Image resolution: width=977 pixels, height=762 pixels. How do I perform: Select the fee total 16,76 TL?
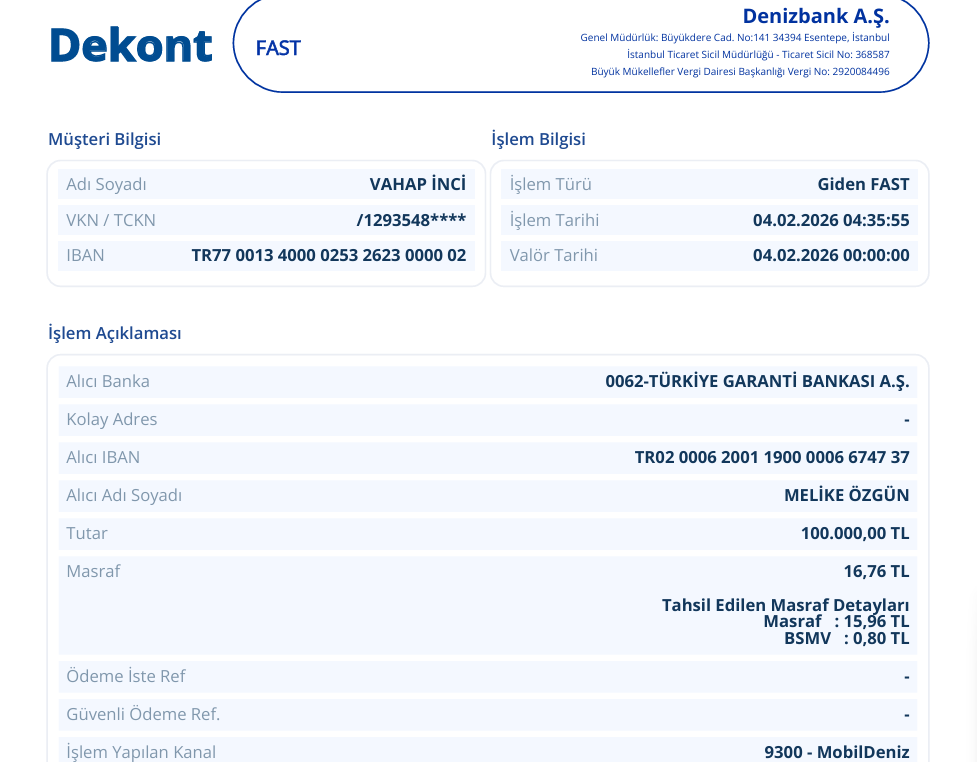click(x=877, y=571)
